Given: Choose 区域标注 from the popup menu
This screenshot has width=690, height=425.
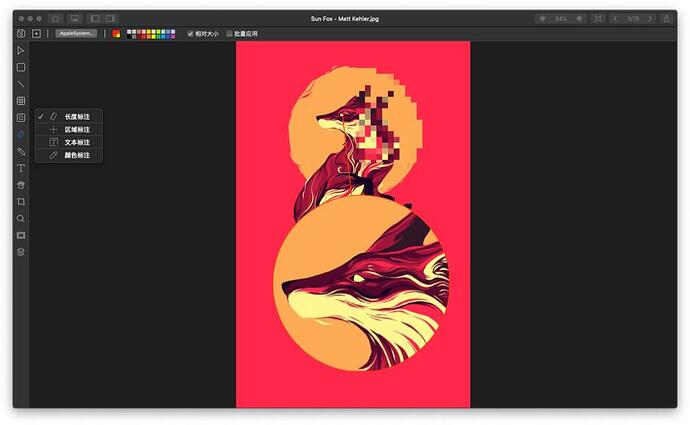Looking at the screenshot, I should pyautogui.click(x=77, y=129).
